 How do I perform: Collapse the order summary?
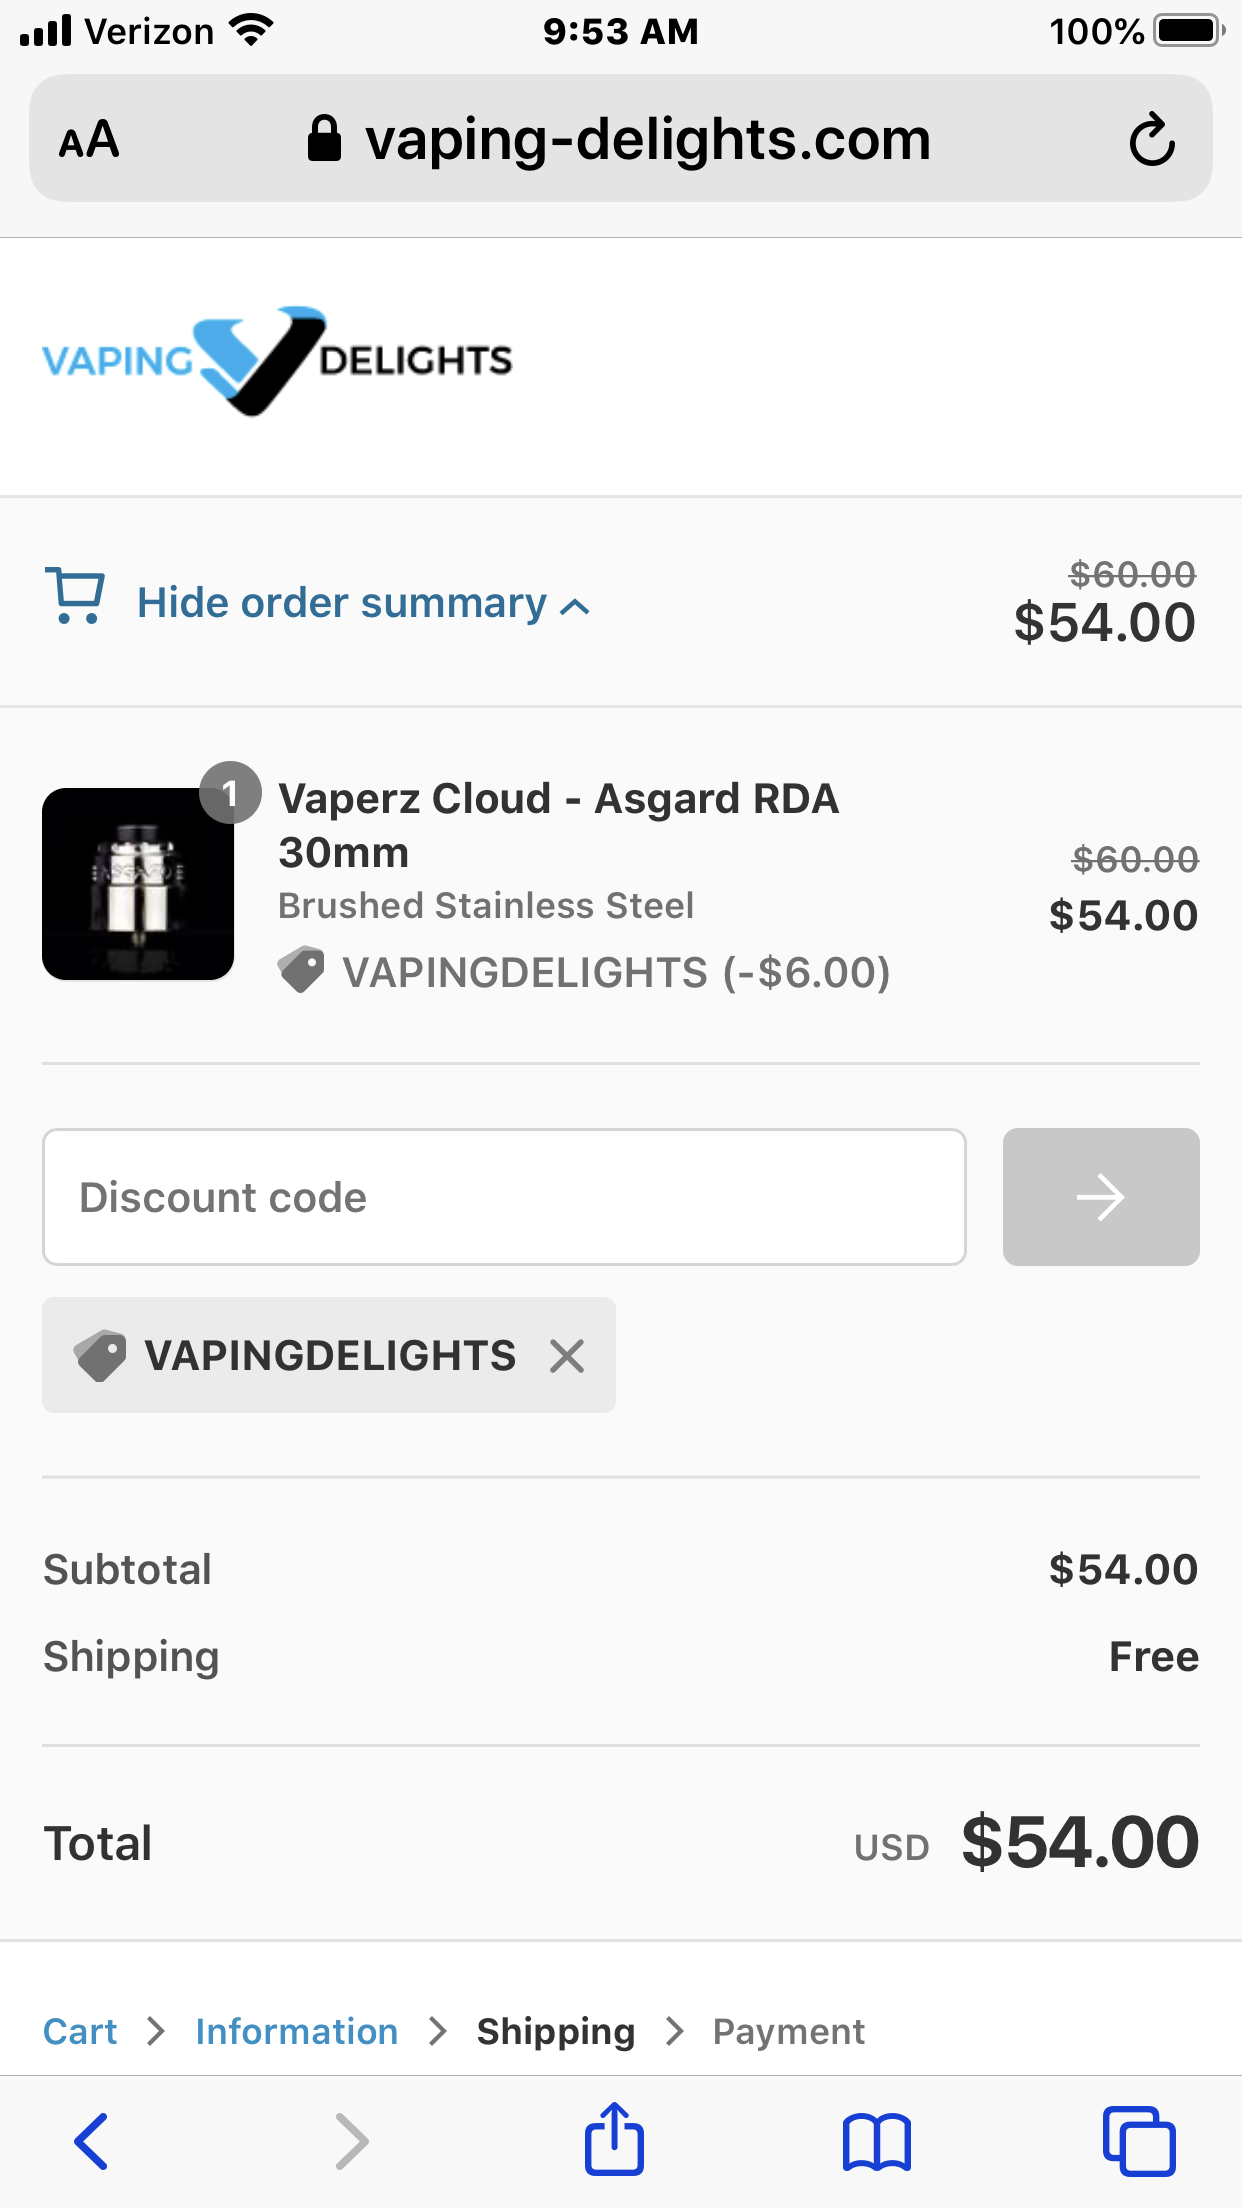342,603
